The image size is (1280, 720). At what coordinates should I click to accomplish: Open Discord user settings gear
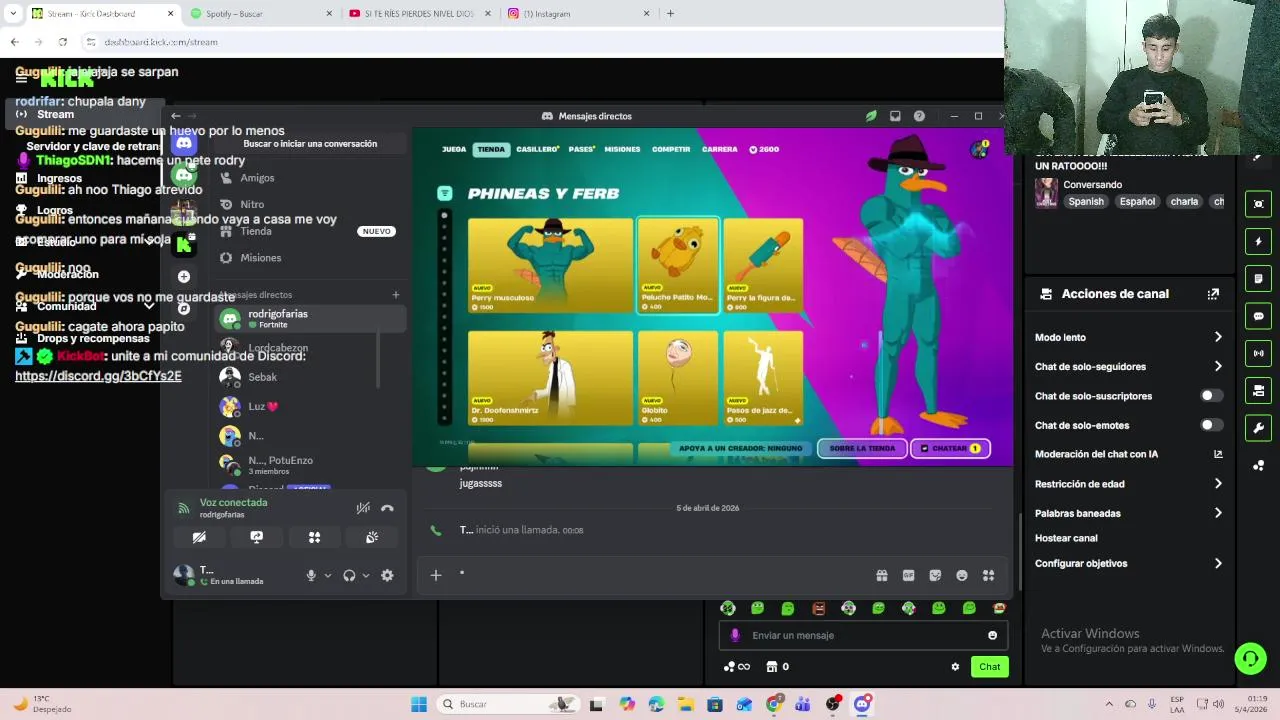387,575
